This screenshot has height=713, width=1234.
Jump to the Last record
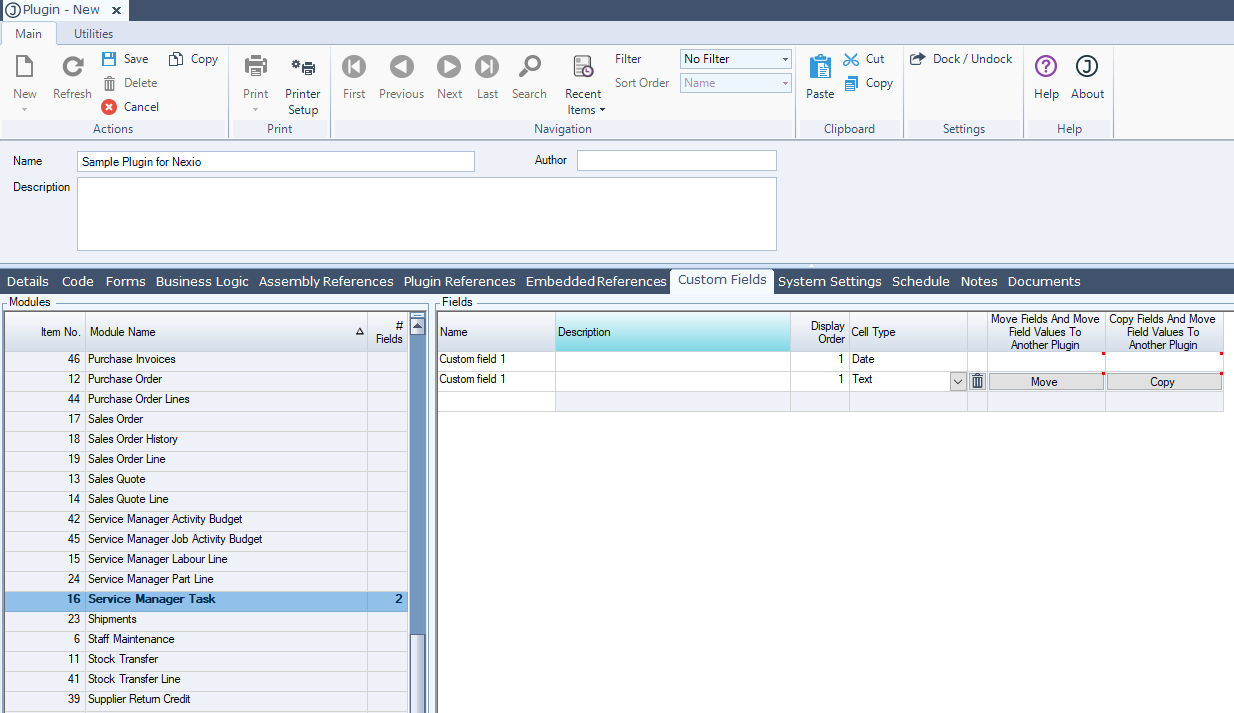[x=487, y=67]
